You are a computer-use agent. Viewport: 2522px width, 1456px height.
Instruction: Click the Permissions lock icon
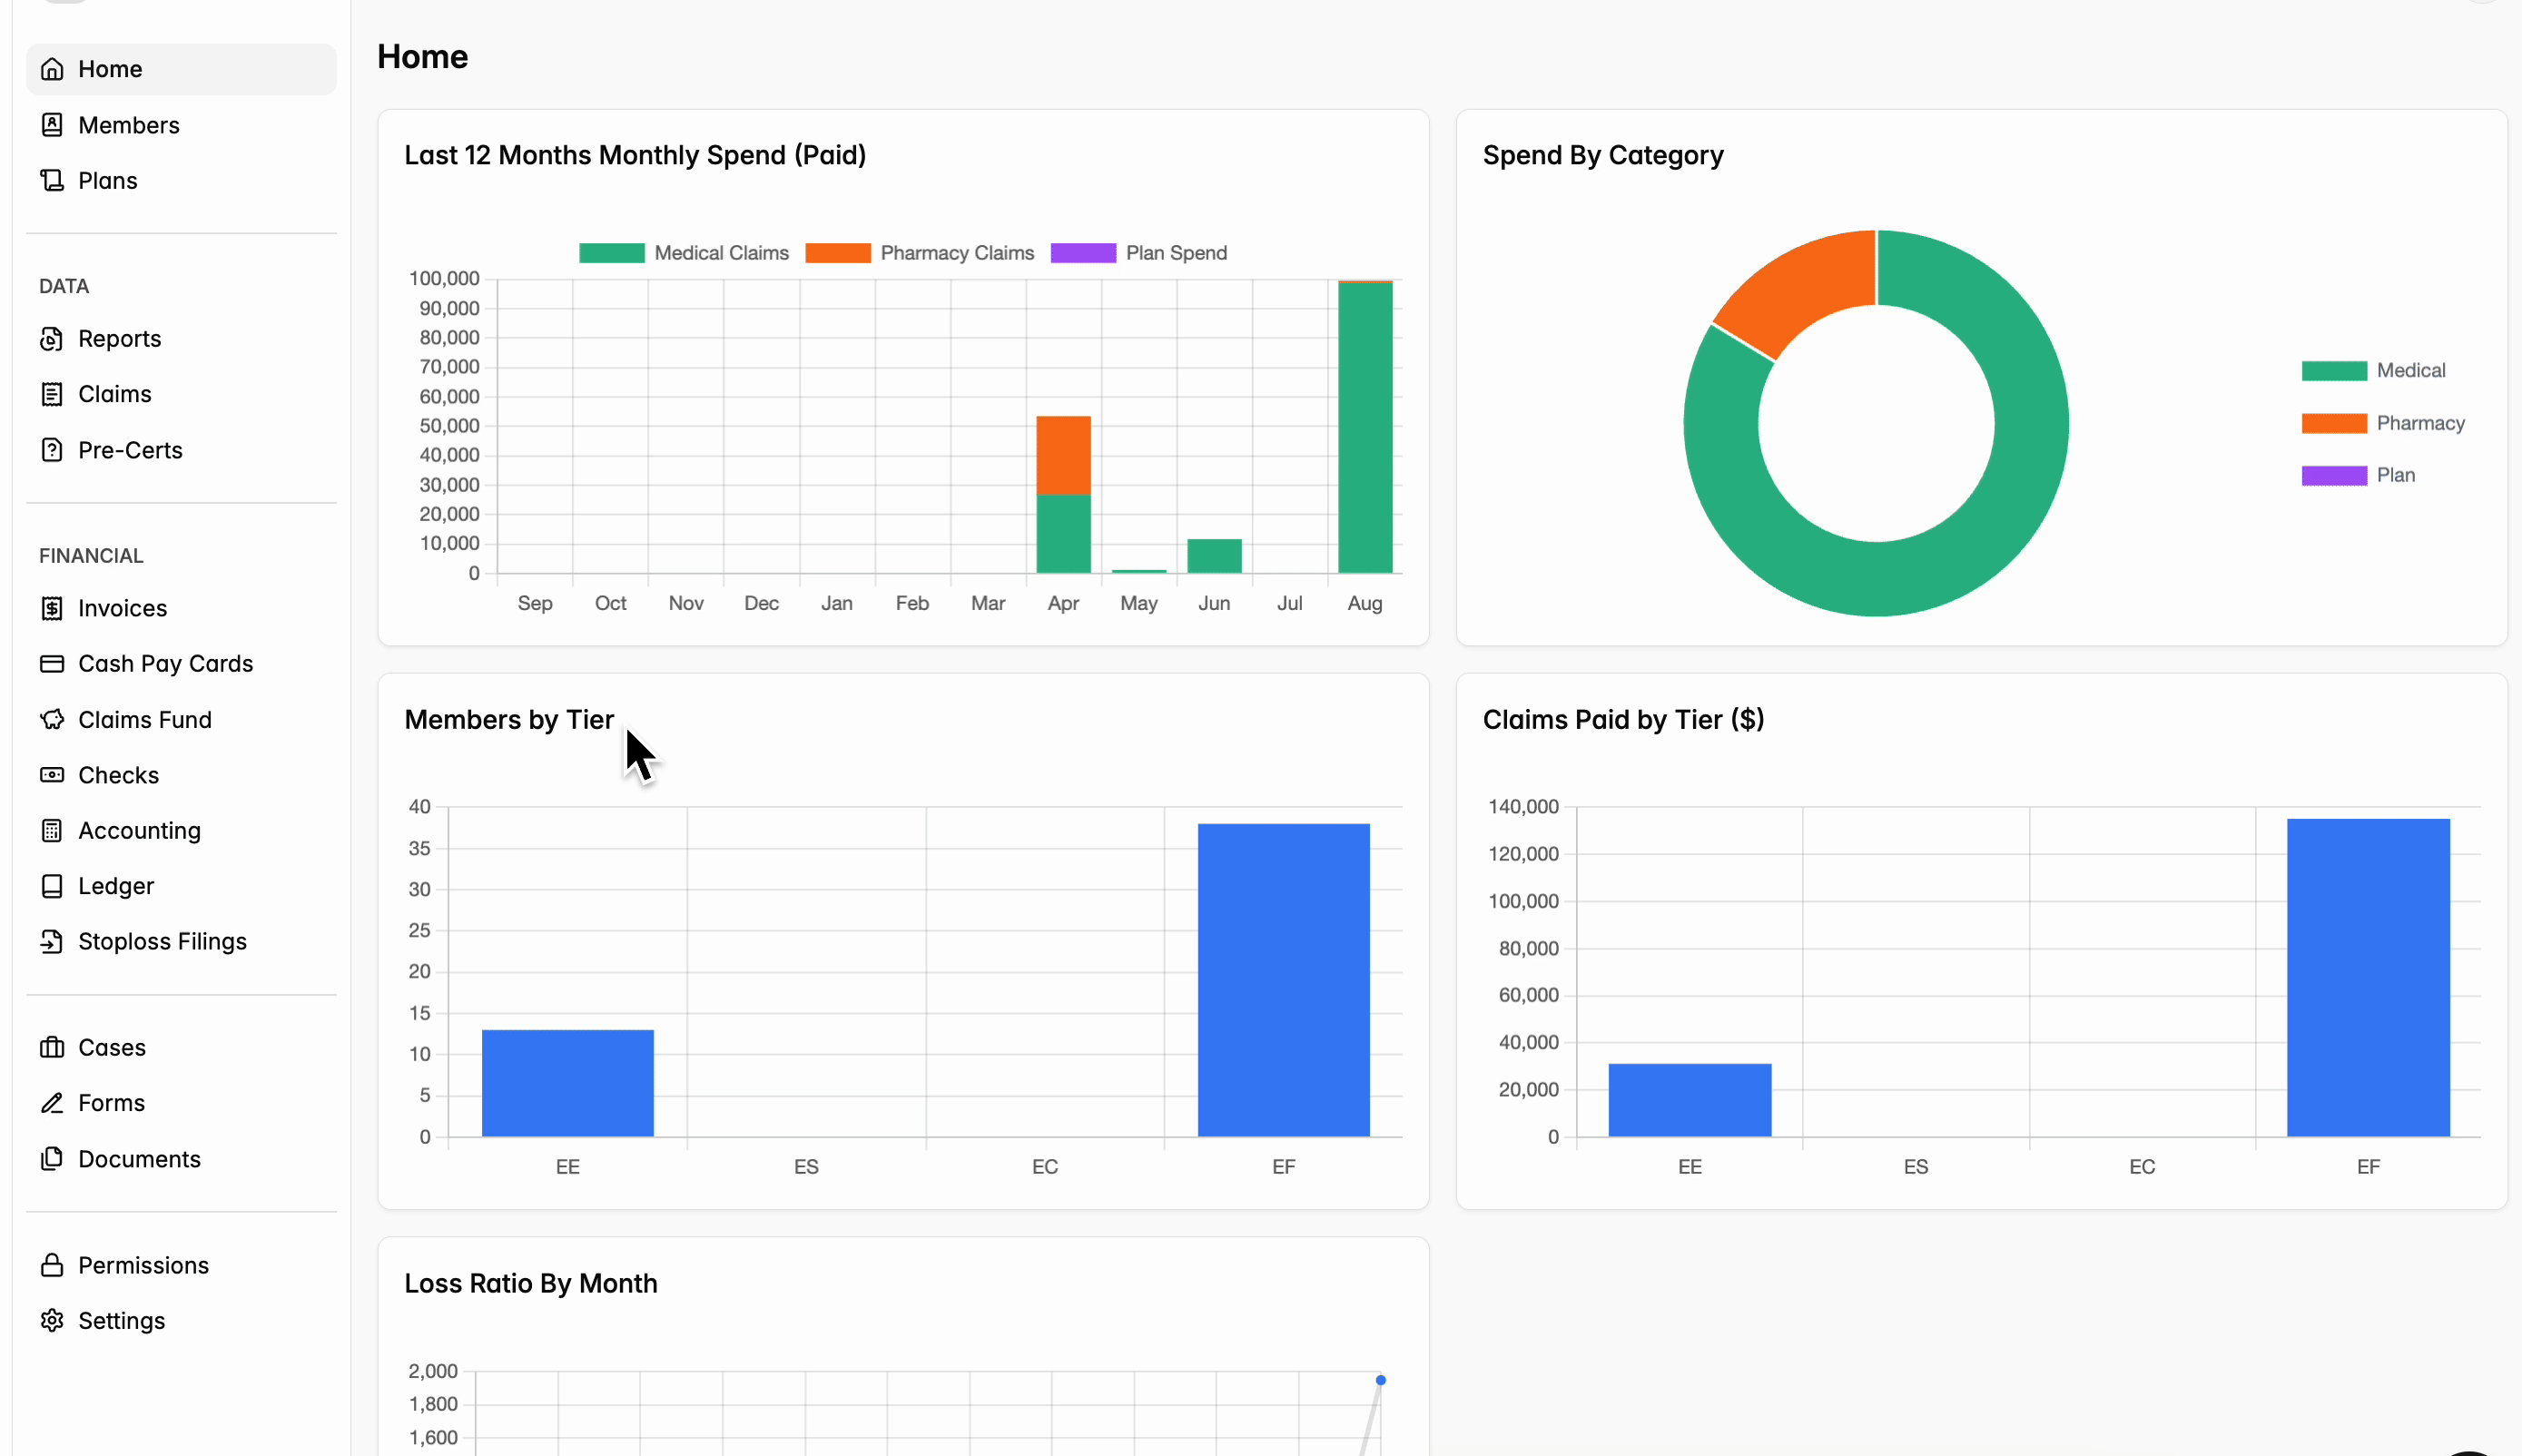point(52,1265)
